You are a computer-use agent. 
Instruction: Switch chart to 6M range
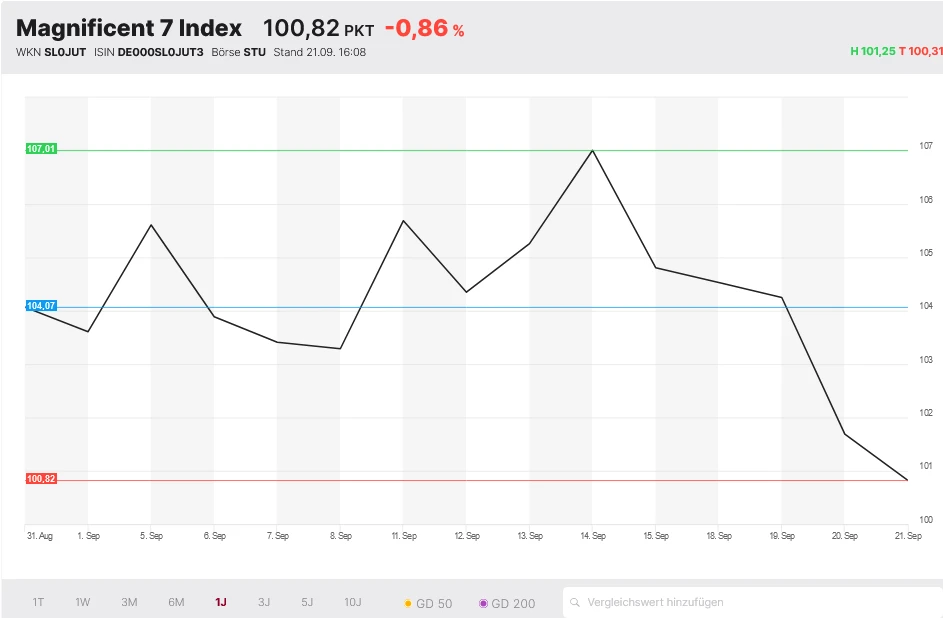[176, 602]
